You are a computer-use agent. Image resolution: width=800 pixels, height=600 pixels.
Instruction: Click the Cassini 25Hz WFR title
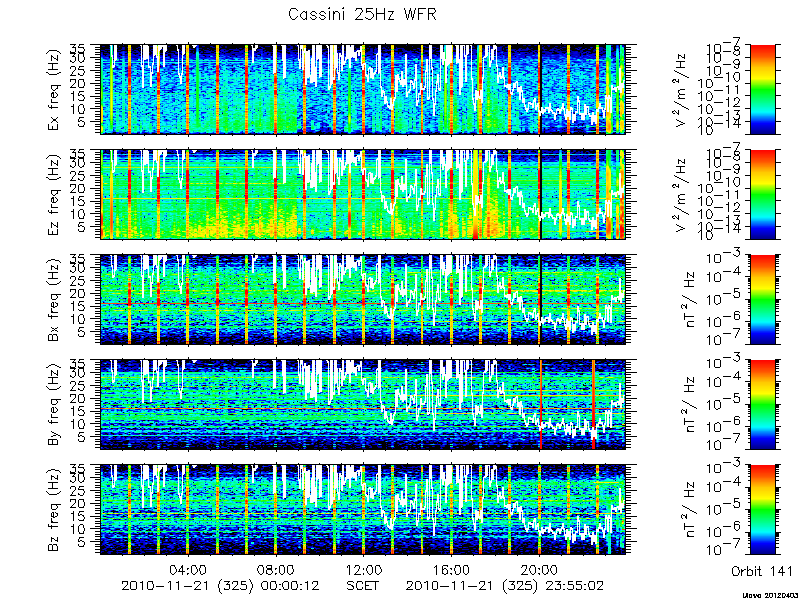pyautogui.click(x=362, y=14)
